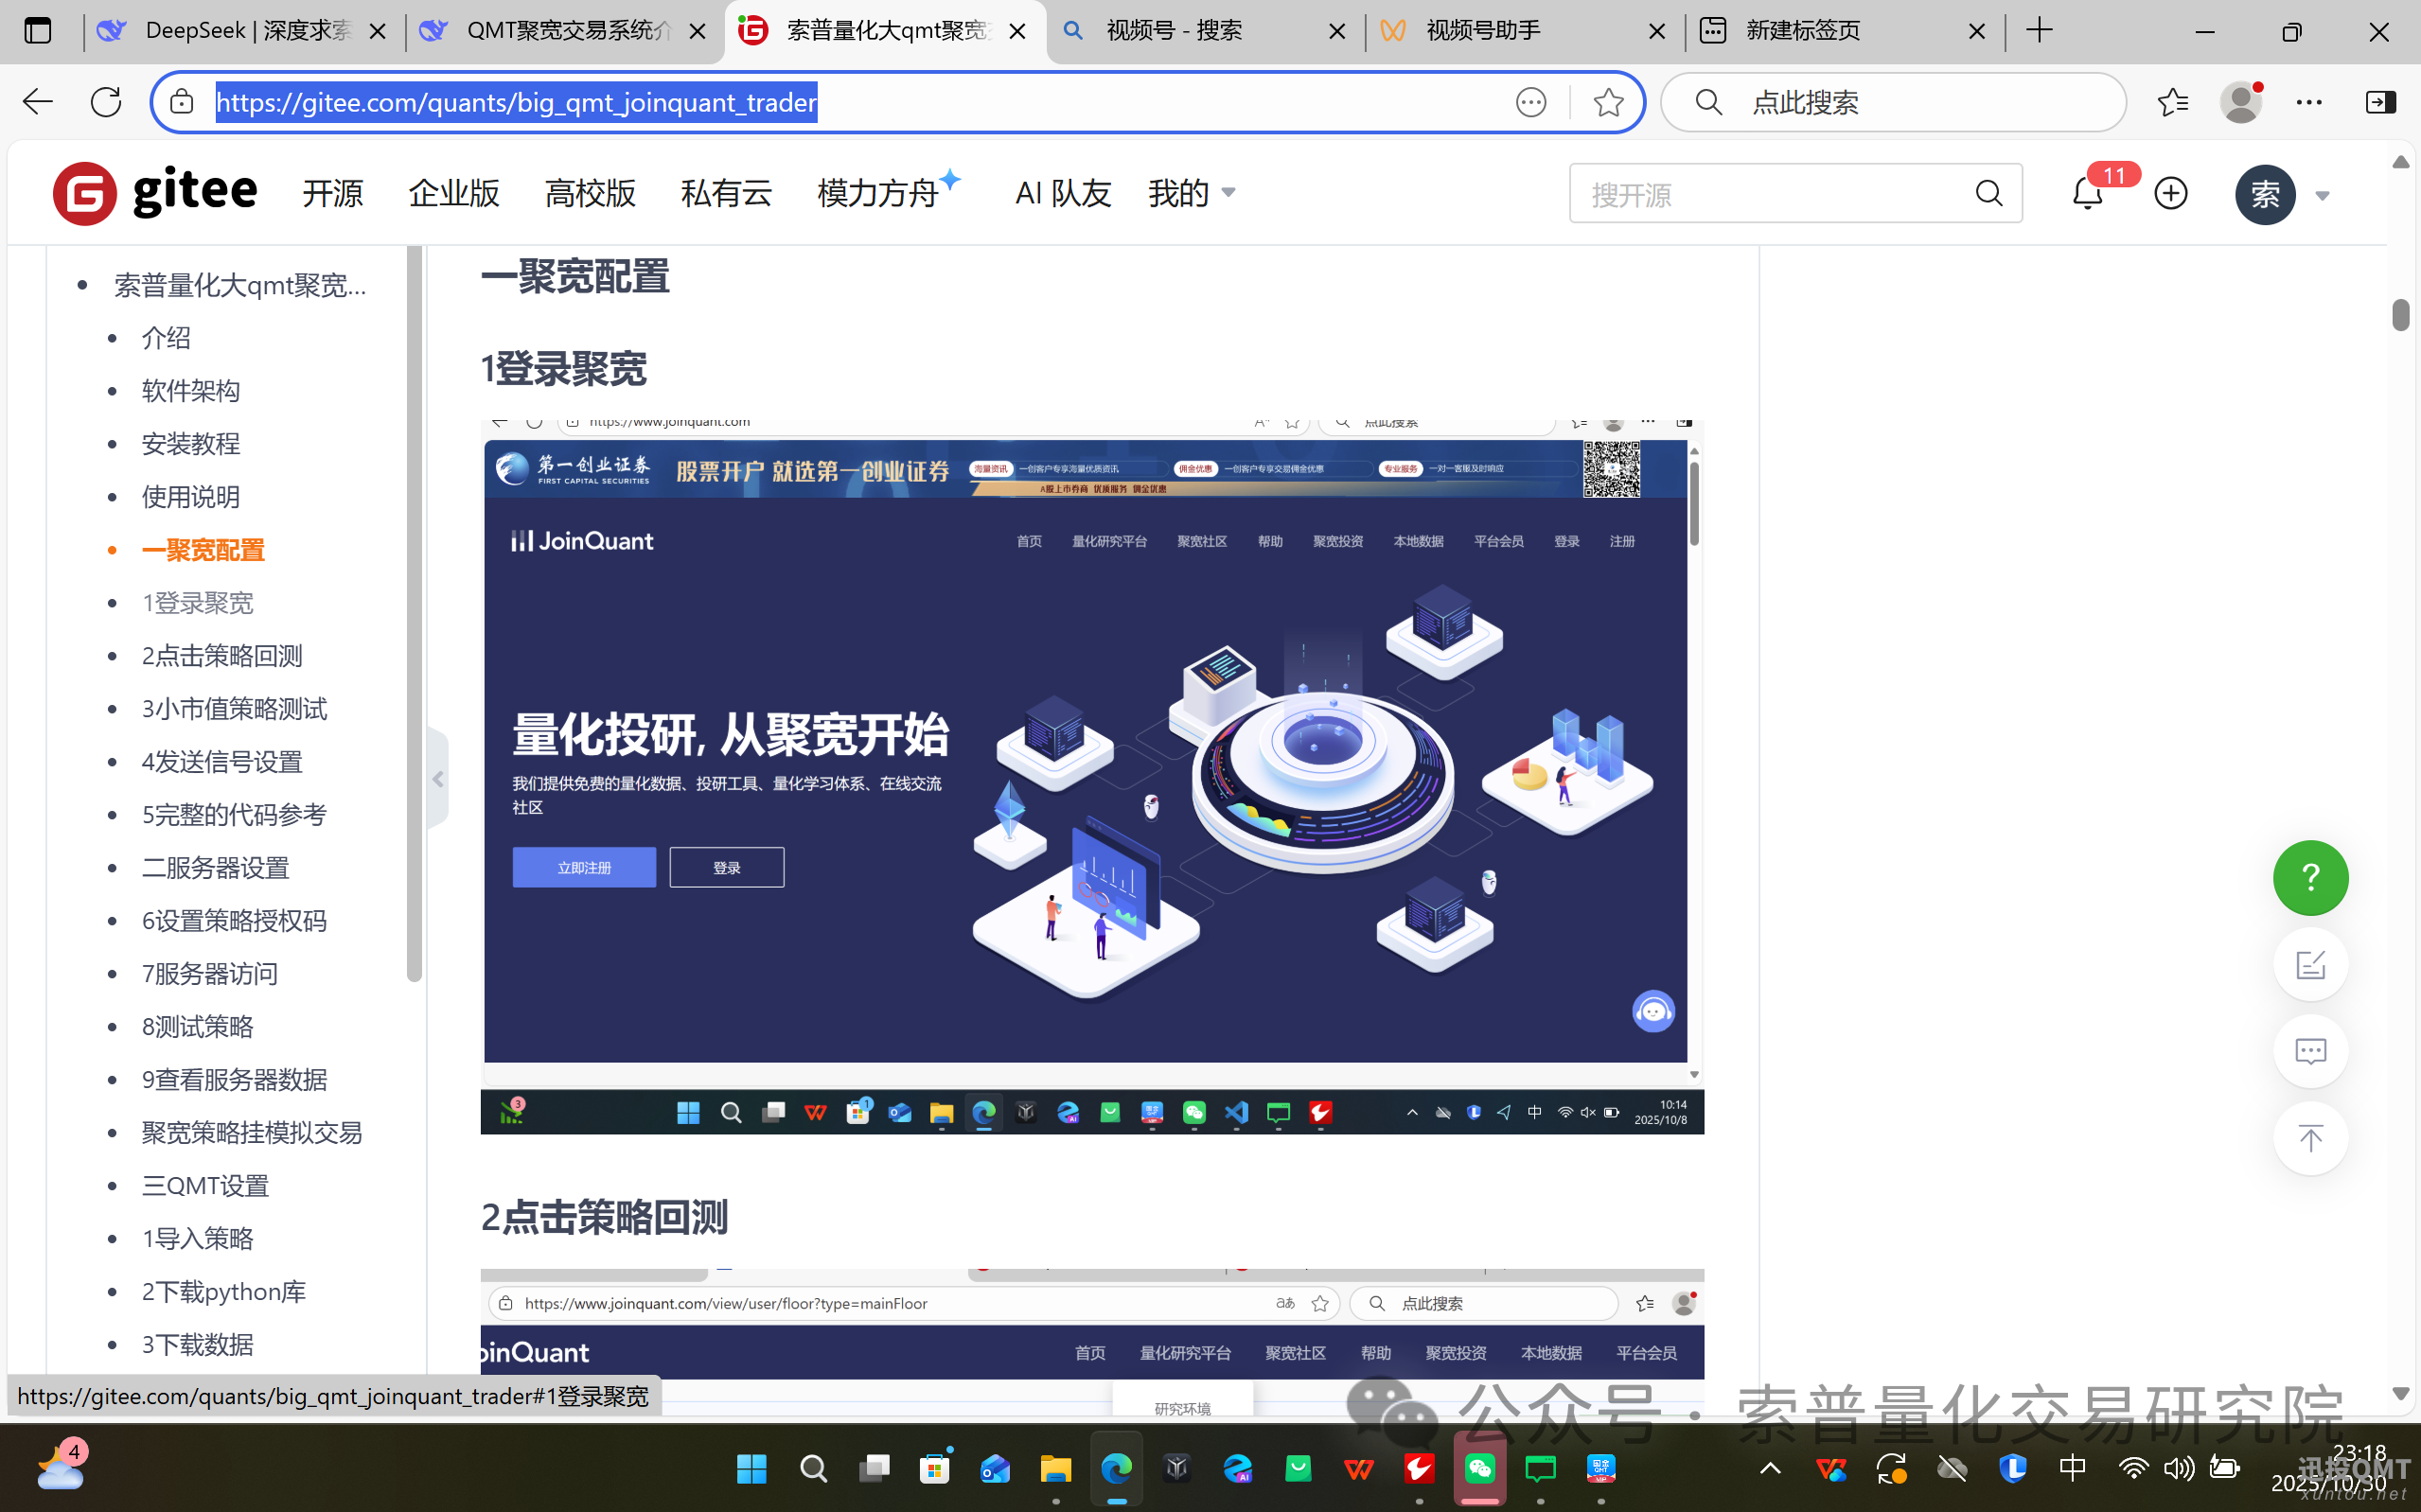Screen dimensions: 2421x1512
Task: Open the 1登录聚宽 sidebar link
Action: (x=198, y=602)
